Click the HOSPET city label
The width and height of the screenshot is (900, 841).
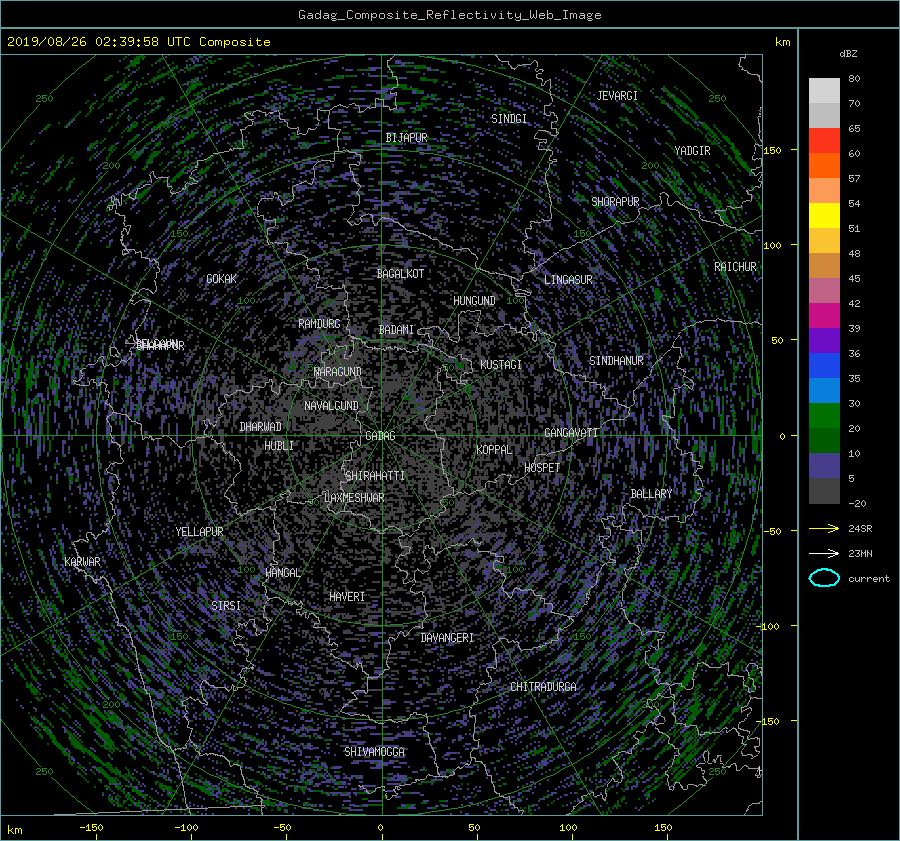point(542,468)
